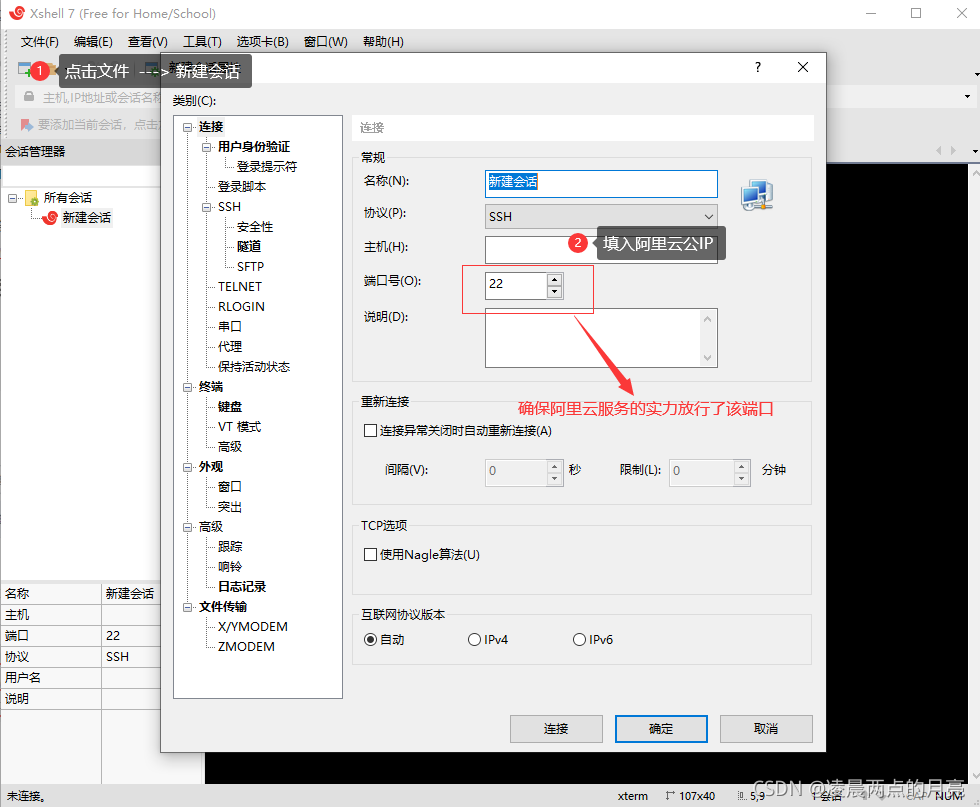
Task: Open the 协议 SSH dropdown
Action: point(601,216)
